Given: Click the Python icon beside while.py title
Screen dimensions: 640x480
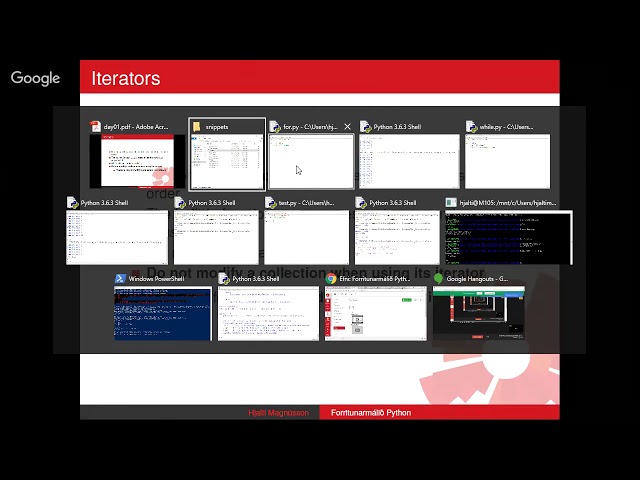Looking at the screenshot, I should click(x=471, y=127).
